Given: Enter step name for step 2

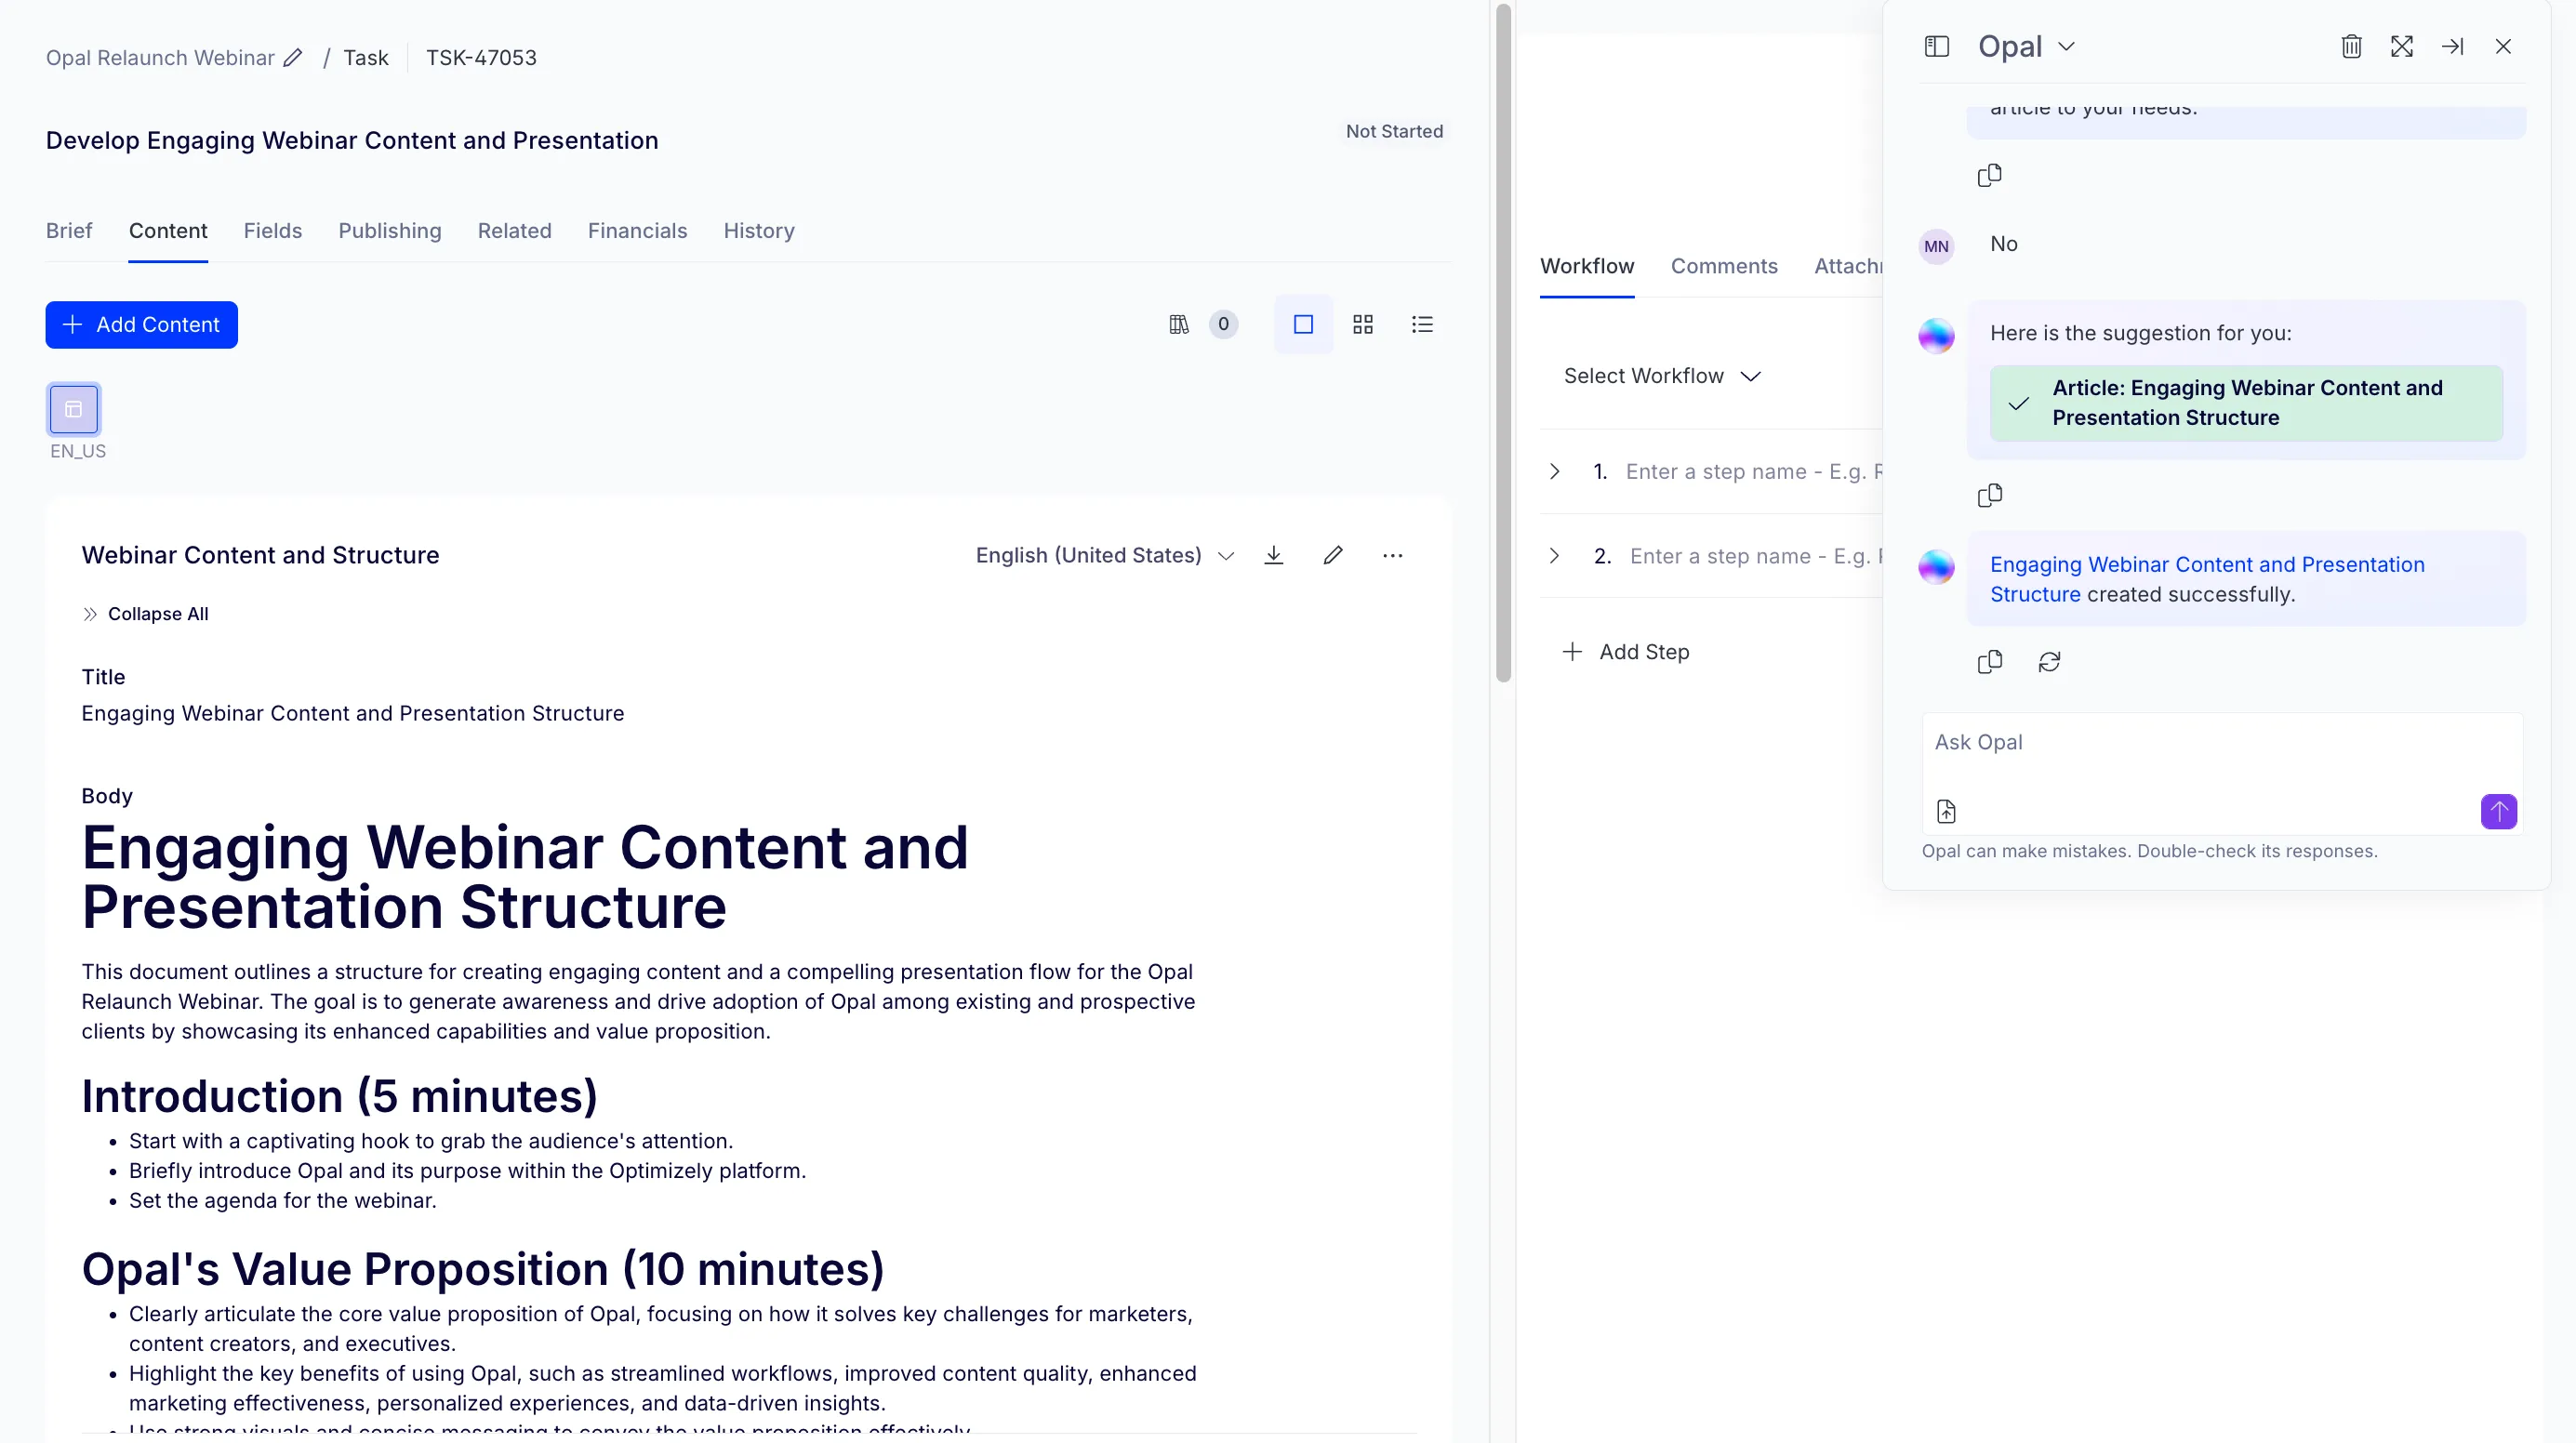Looking at the screenshot, I should pos(1756,556).
